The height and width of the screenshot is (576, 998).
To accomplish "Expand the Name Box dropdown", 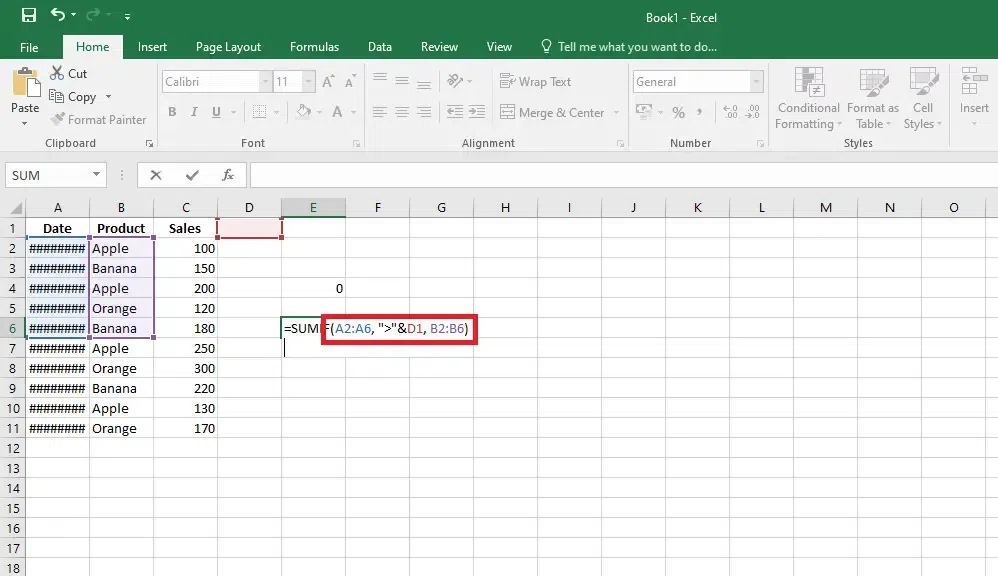I will click(x=96, y=174).
